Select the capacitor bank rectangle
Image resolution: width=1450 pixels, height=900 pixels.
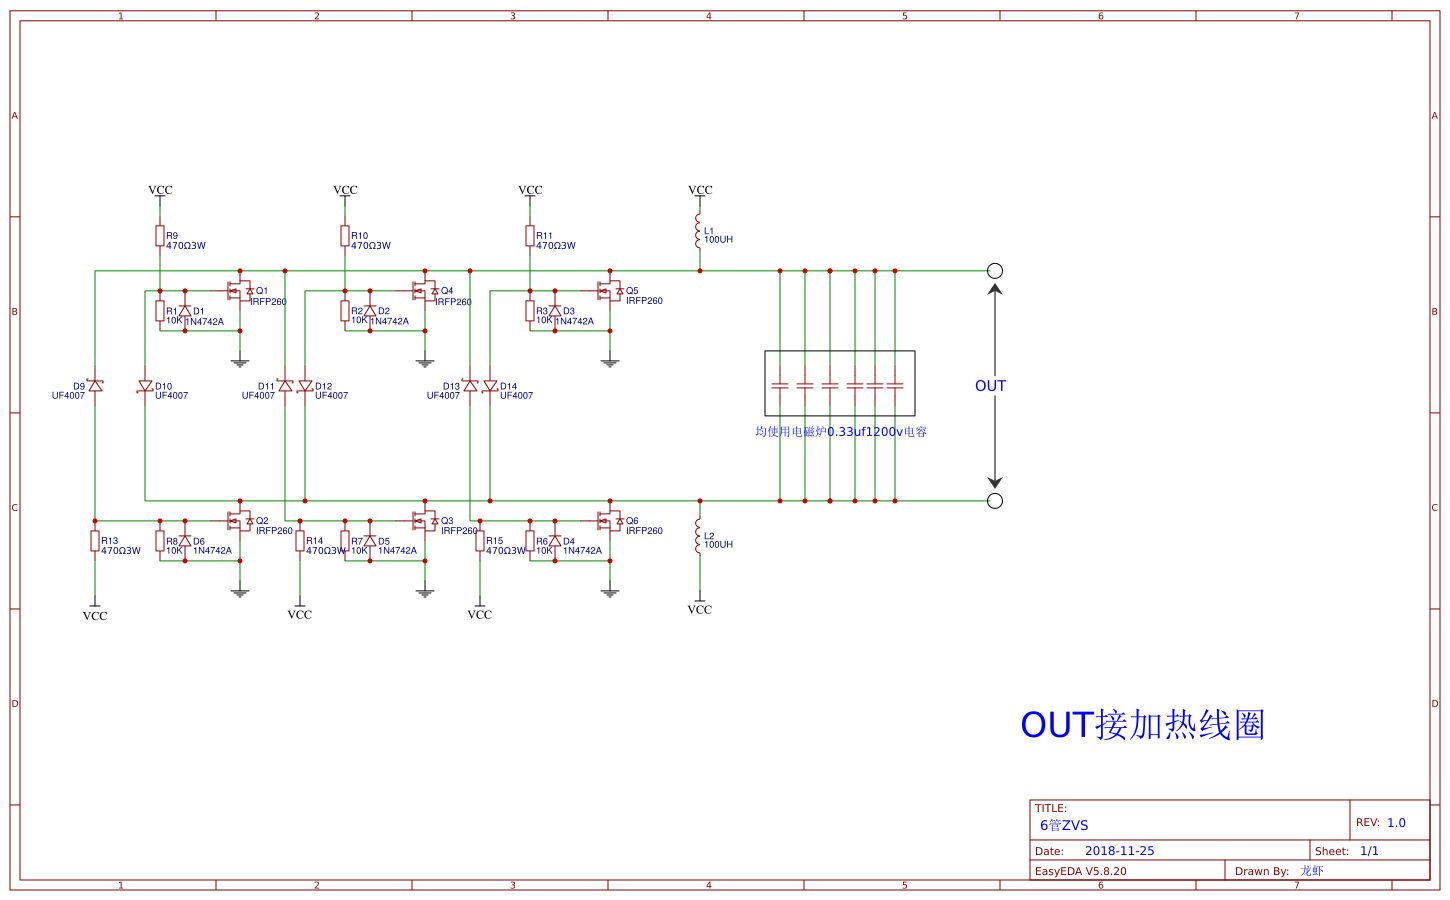840,383
